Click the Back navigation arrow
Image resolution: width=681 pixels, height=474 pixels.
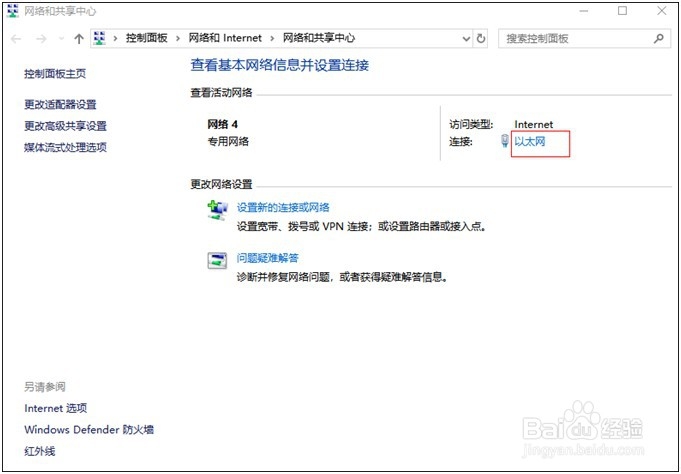click(16, 39)
